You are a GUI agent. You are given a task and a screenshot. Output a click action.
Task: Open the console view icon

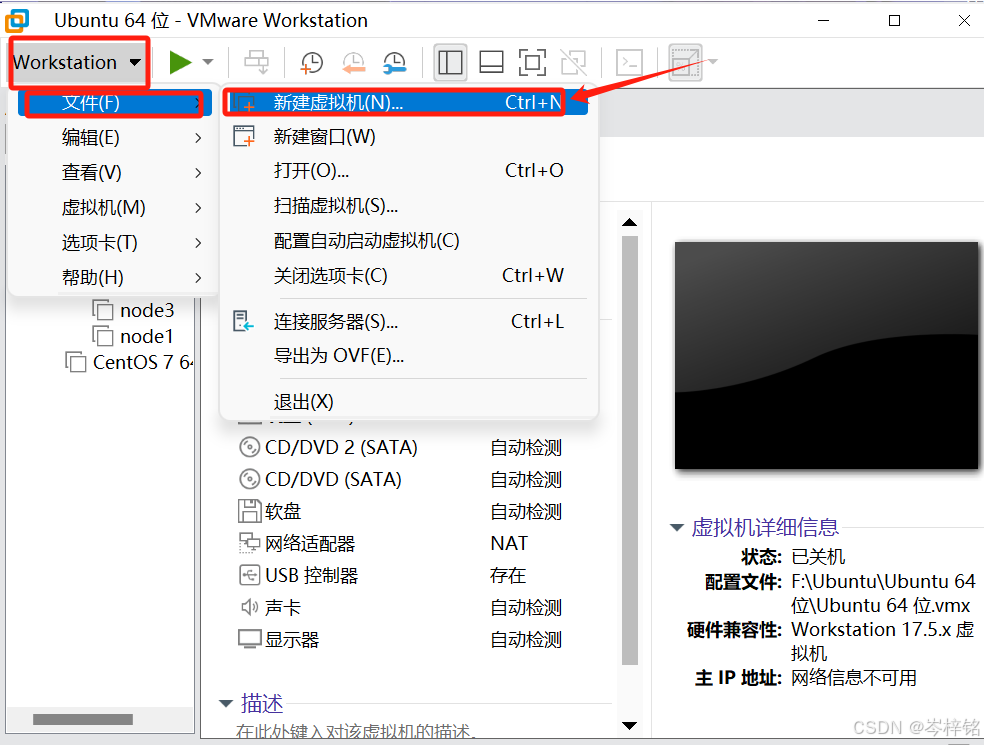pyautogui.click(x=629, y=62)
